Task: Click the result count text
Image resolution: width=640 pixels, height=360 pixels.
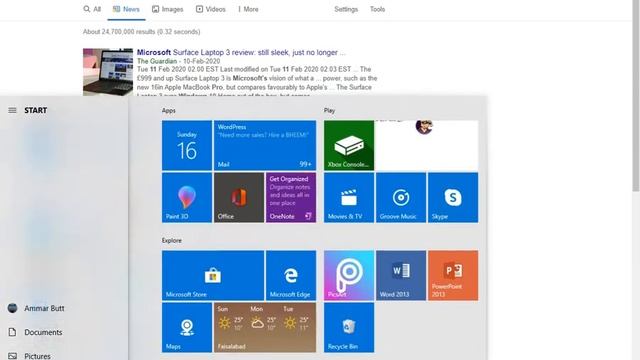Action: coord(142,31)
